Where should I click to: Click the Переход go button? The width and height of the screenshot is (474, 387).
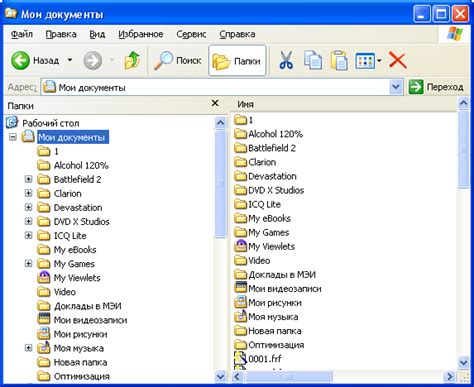436,87
